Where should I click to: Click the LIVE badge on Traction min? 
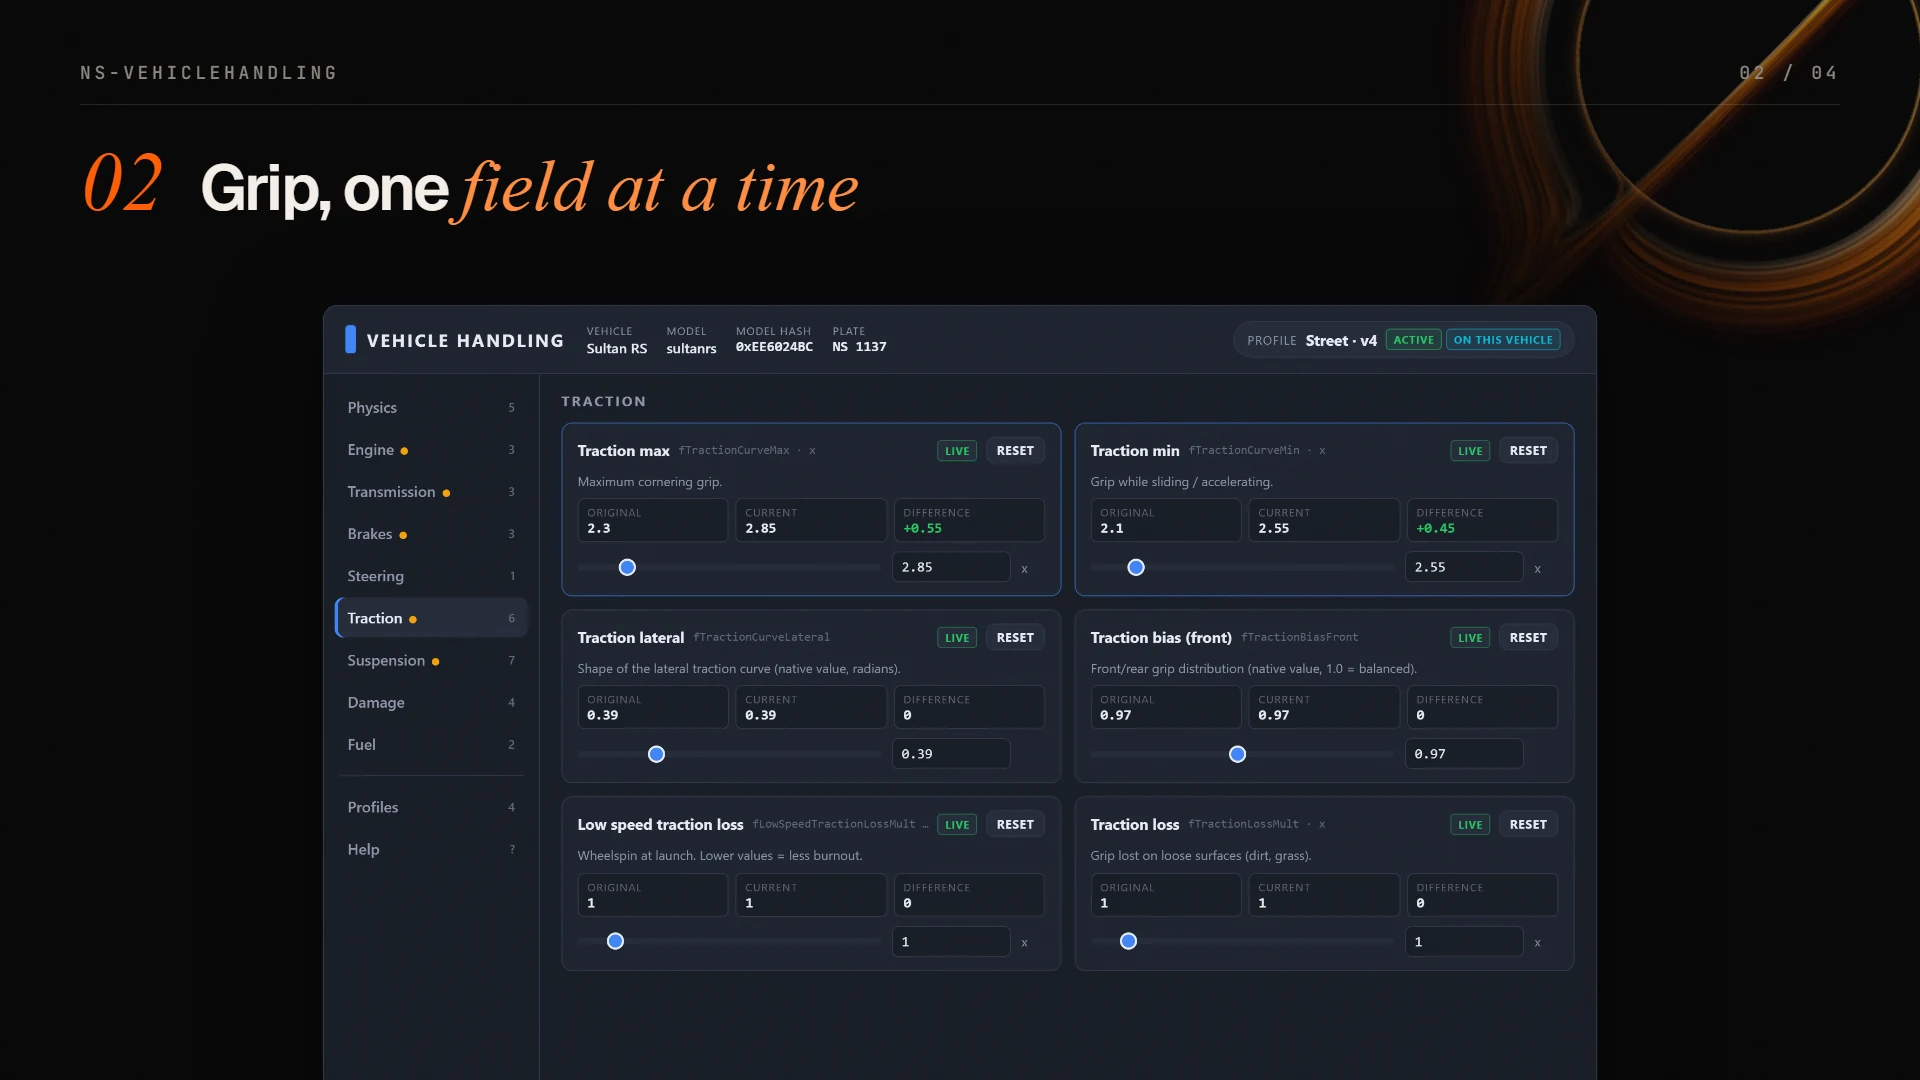click(x=1470, y=451)
